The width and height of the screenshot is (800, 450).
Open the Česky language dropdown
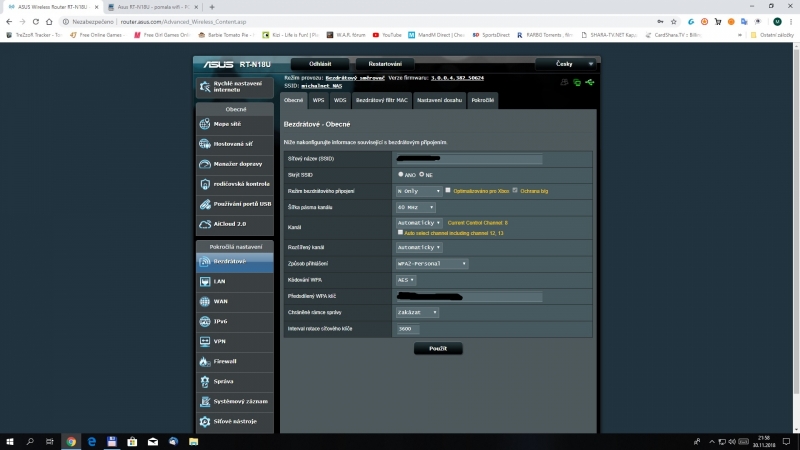[x=567, y=64]
